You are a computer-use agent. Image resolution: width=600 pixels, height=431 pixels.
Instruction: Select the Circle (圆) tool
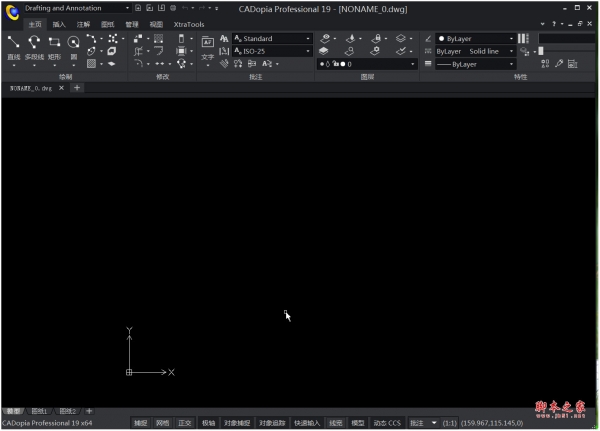[73, 47]
